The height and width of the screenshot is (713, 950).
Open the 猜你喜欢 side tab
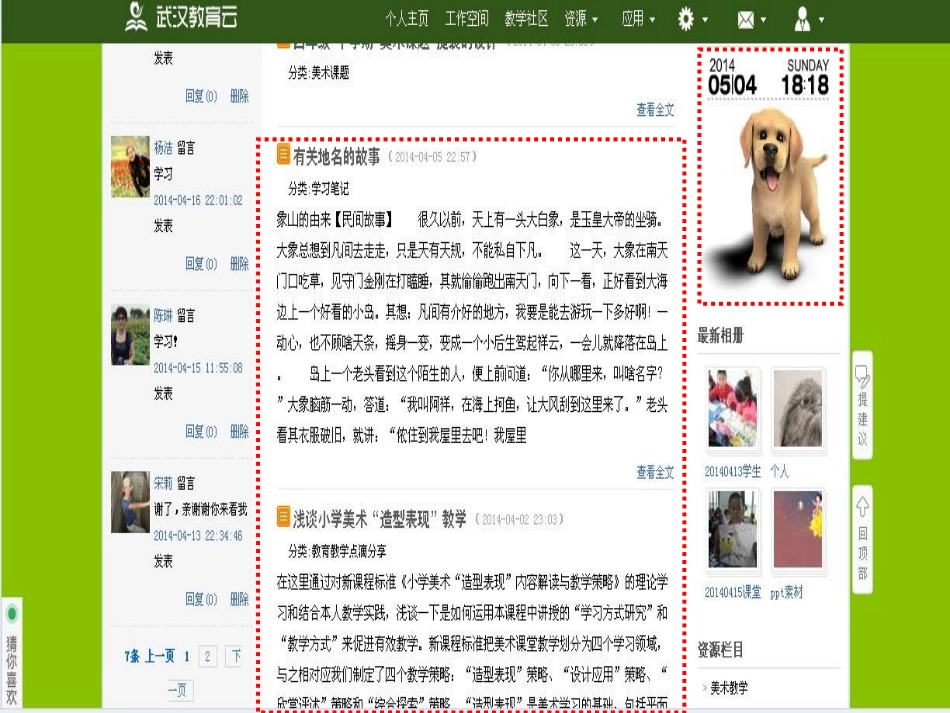(12, 653)
